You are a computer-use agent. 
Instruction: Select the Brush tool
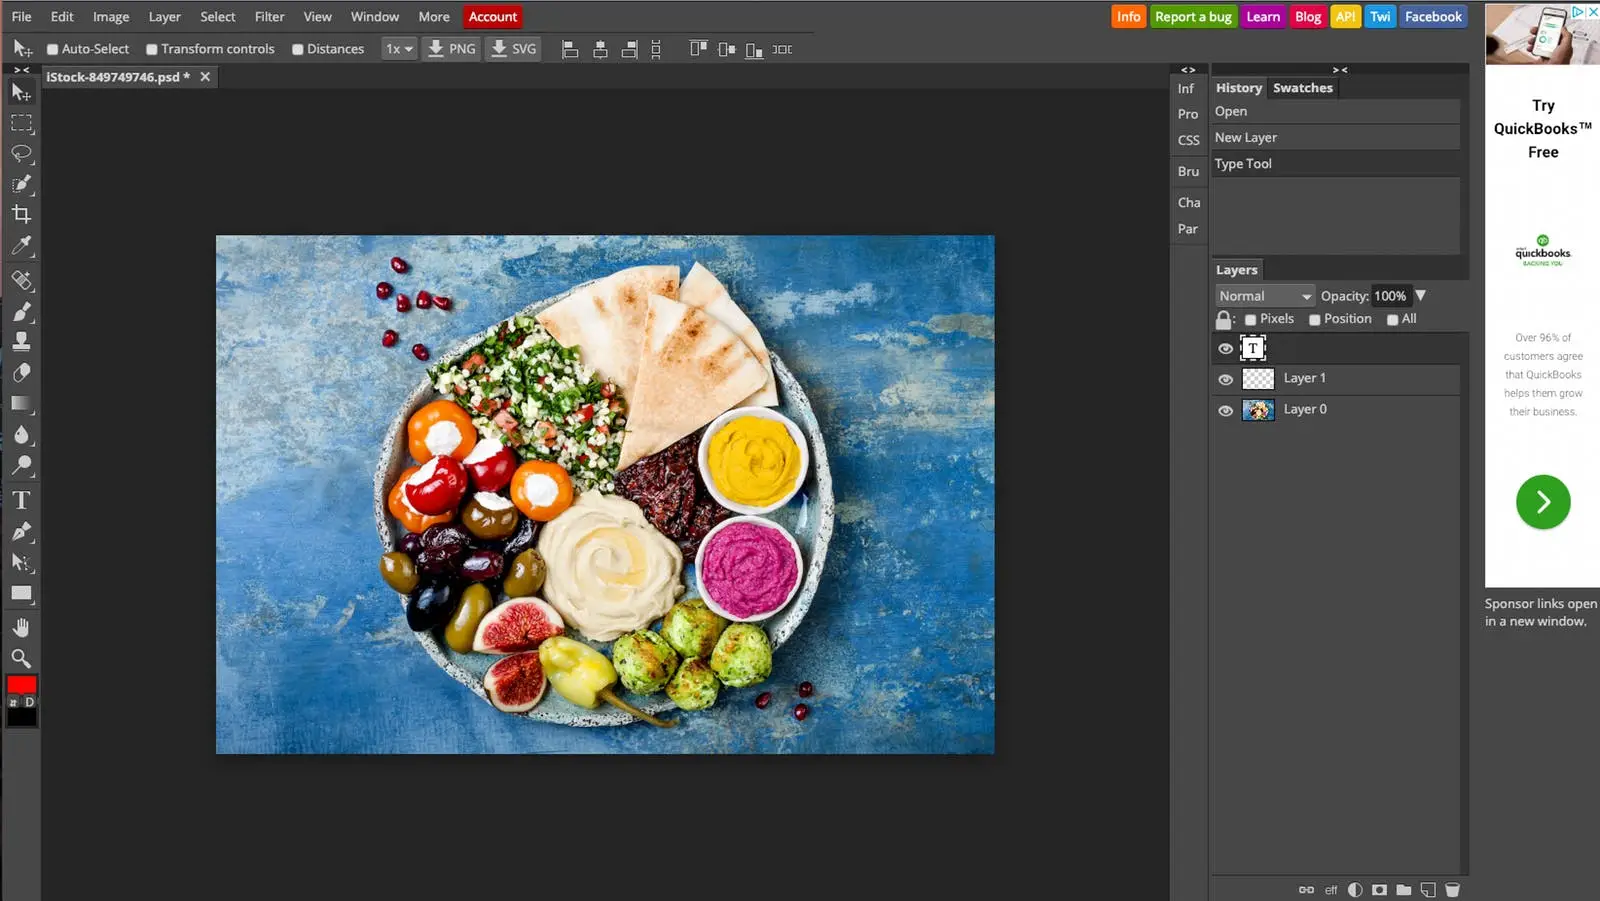coord(22,312)
